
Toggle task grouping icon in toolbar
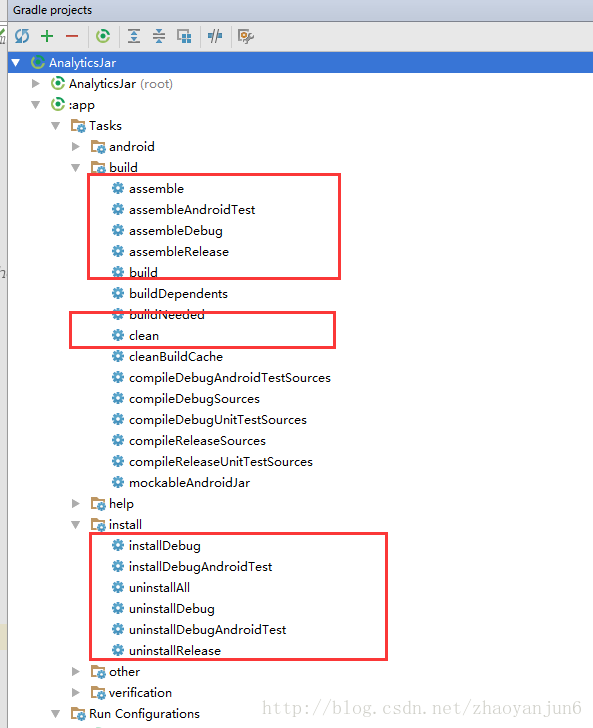184,36
